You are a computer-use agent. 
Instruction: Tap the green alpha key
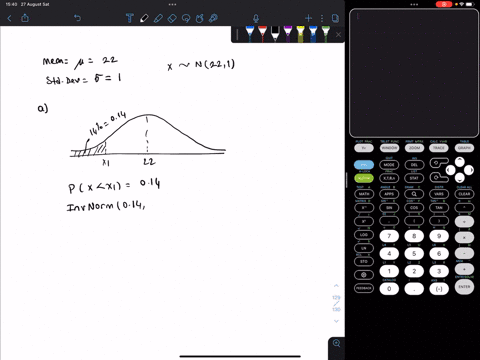coord(364,178)
